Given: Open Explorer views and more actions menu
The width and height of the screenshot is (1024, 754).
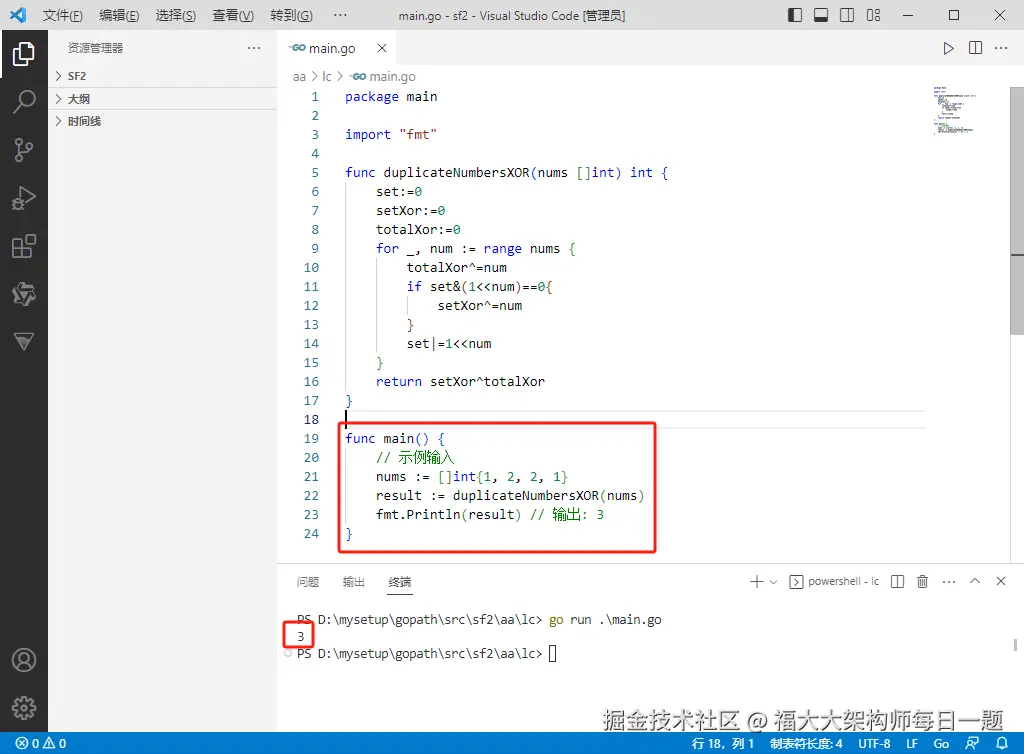Looking at the screenshot, I should tap(254, 48).
